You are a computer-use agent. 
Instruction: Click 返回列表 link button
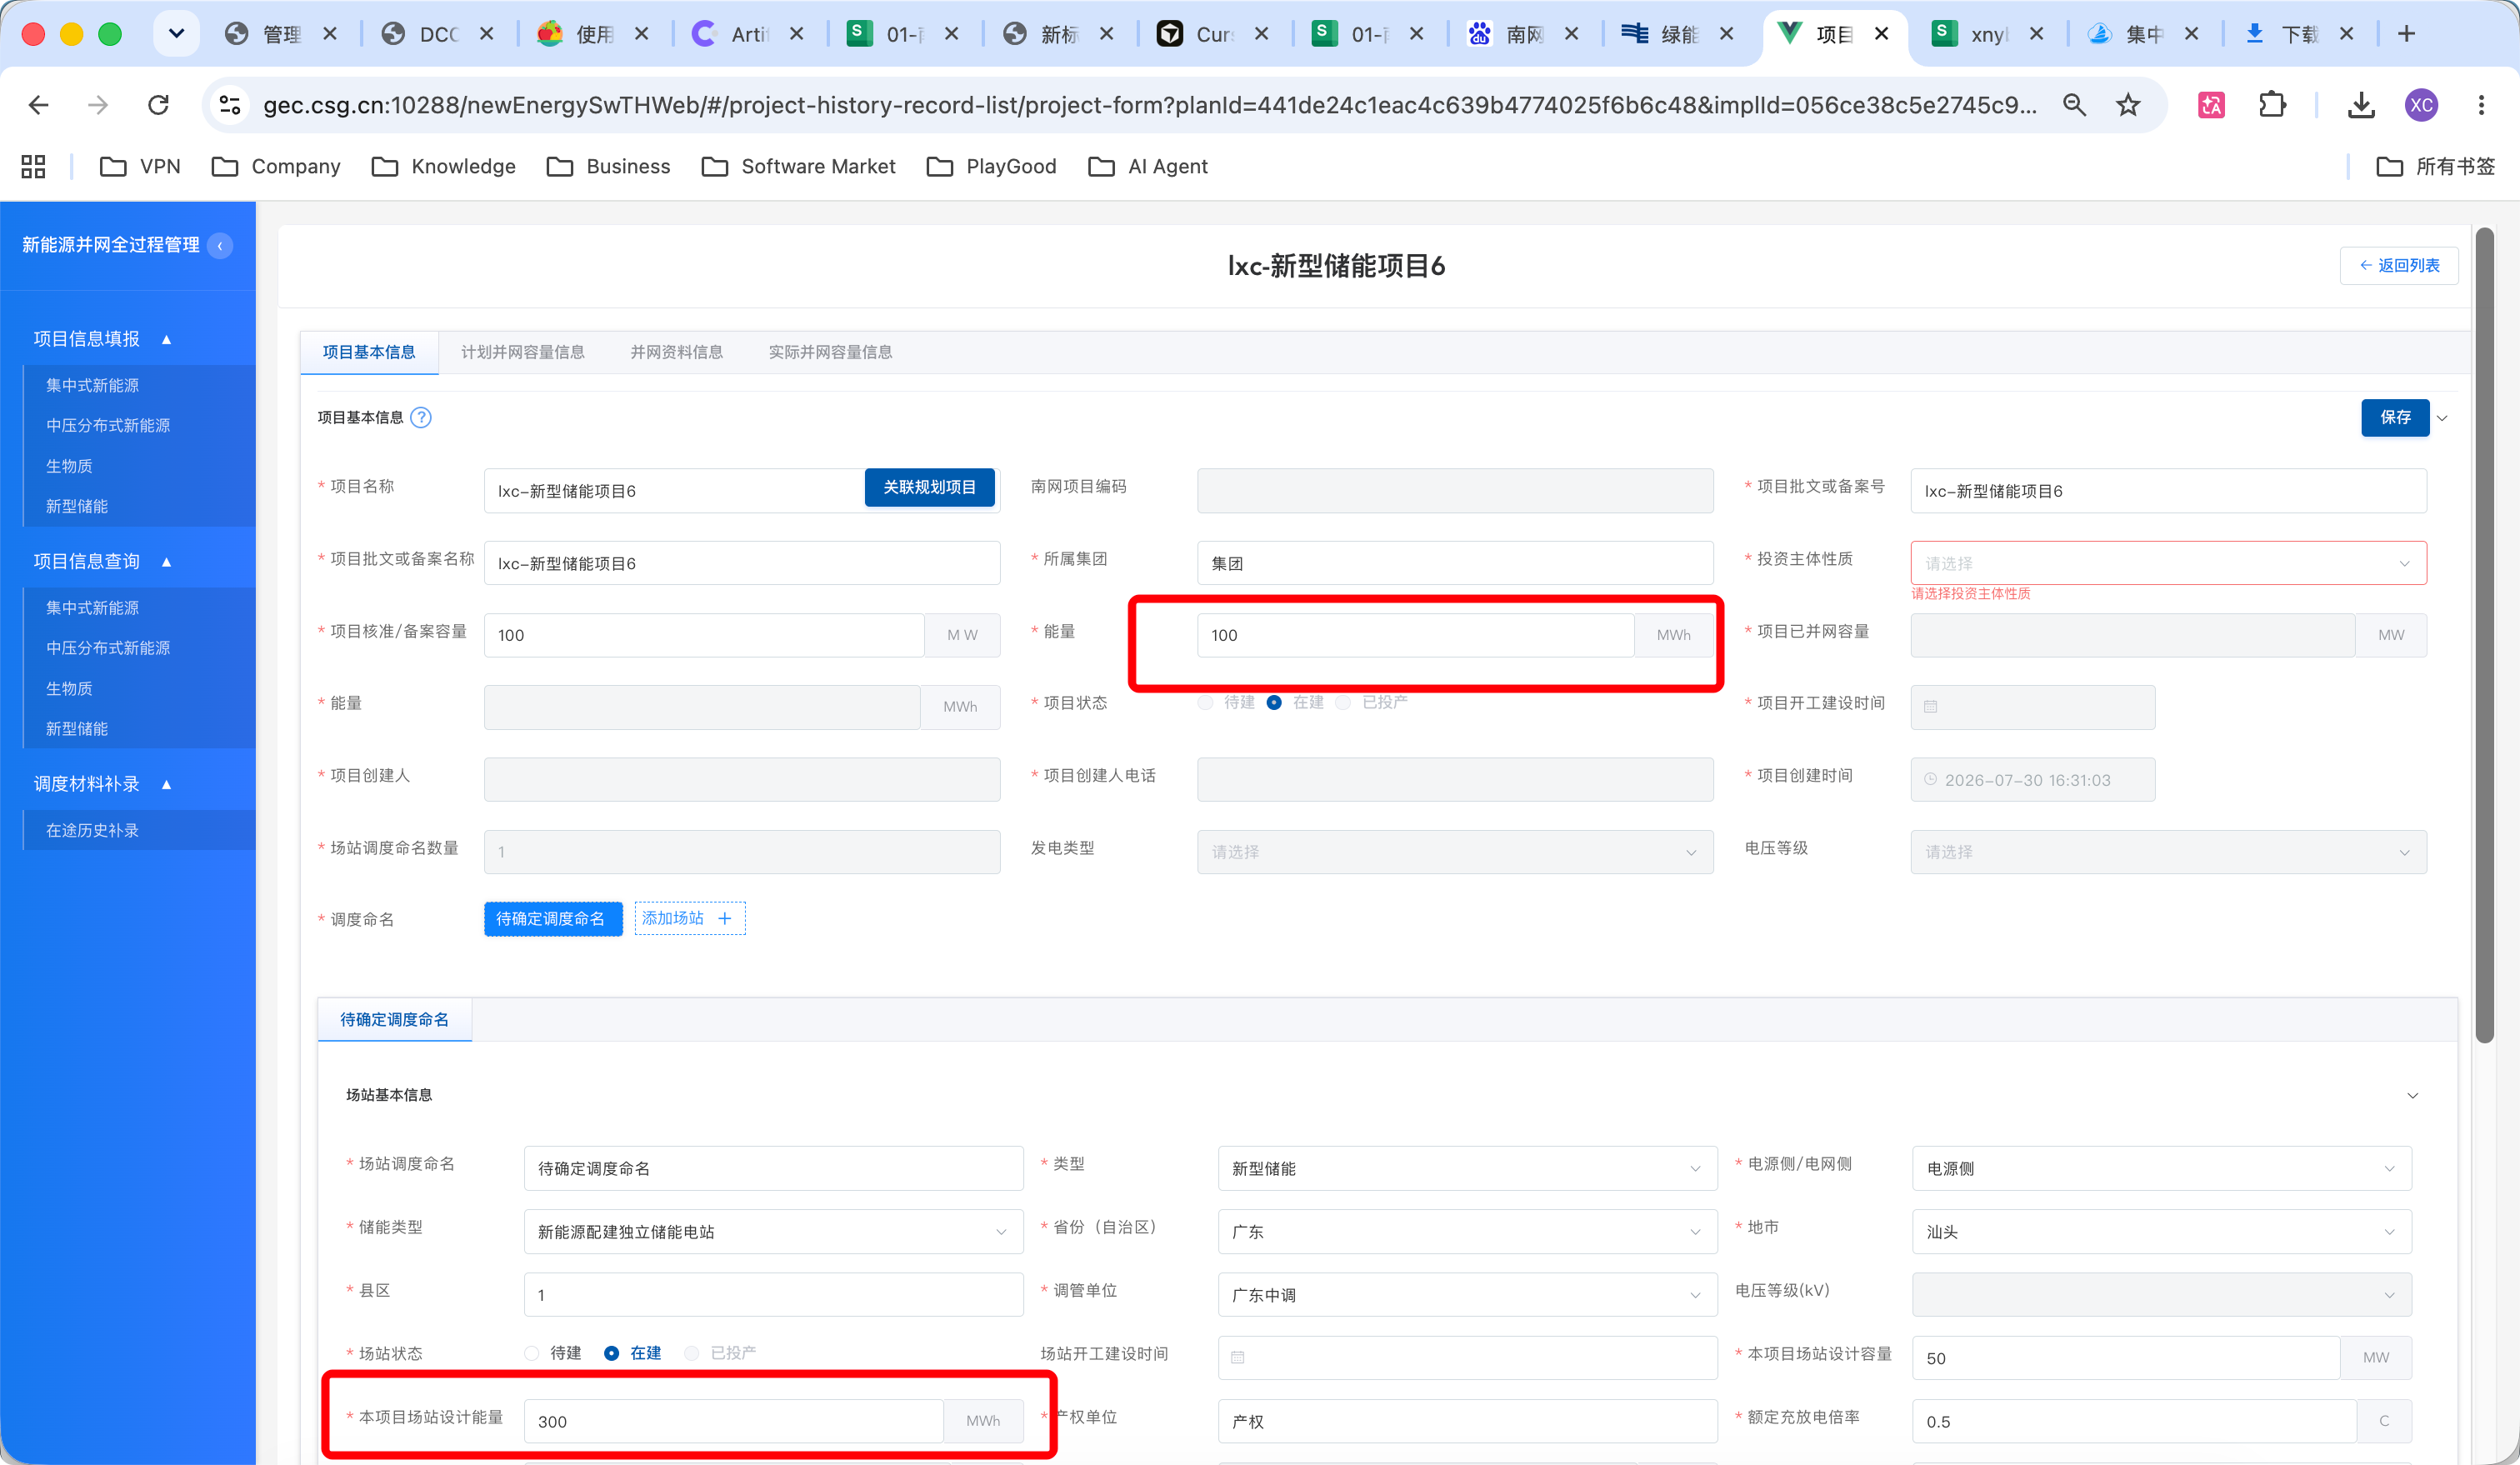[2398, 265]
